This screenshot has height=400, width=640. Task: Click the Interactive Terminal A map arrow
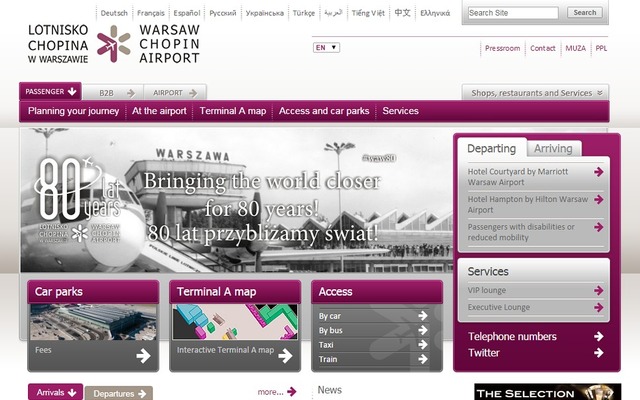285,356
